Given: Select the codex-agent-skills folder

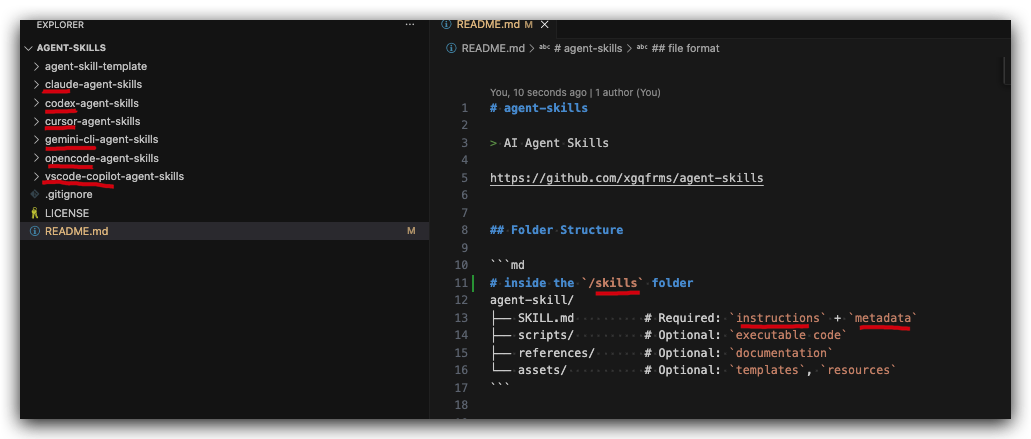Looking at the screenshot, I should pyautogui.click(x=92, y=103).
